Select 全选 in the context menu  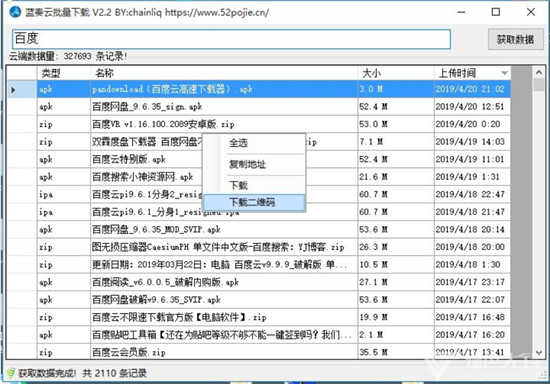(x=239, y=143)
